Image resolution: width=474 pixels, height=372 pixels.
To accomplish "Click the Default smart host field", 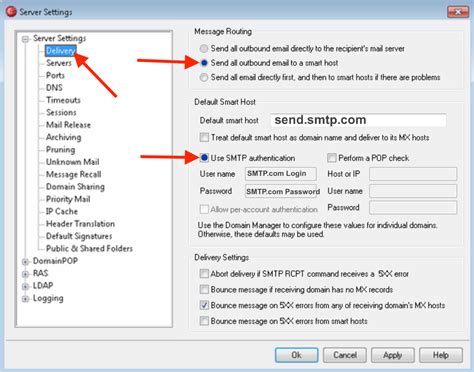I will coord(358,120).
